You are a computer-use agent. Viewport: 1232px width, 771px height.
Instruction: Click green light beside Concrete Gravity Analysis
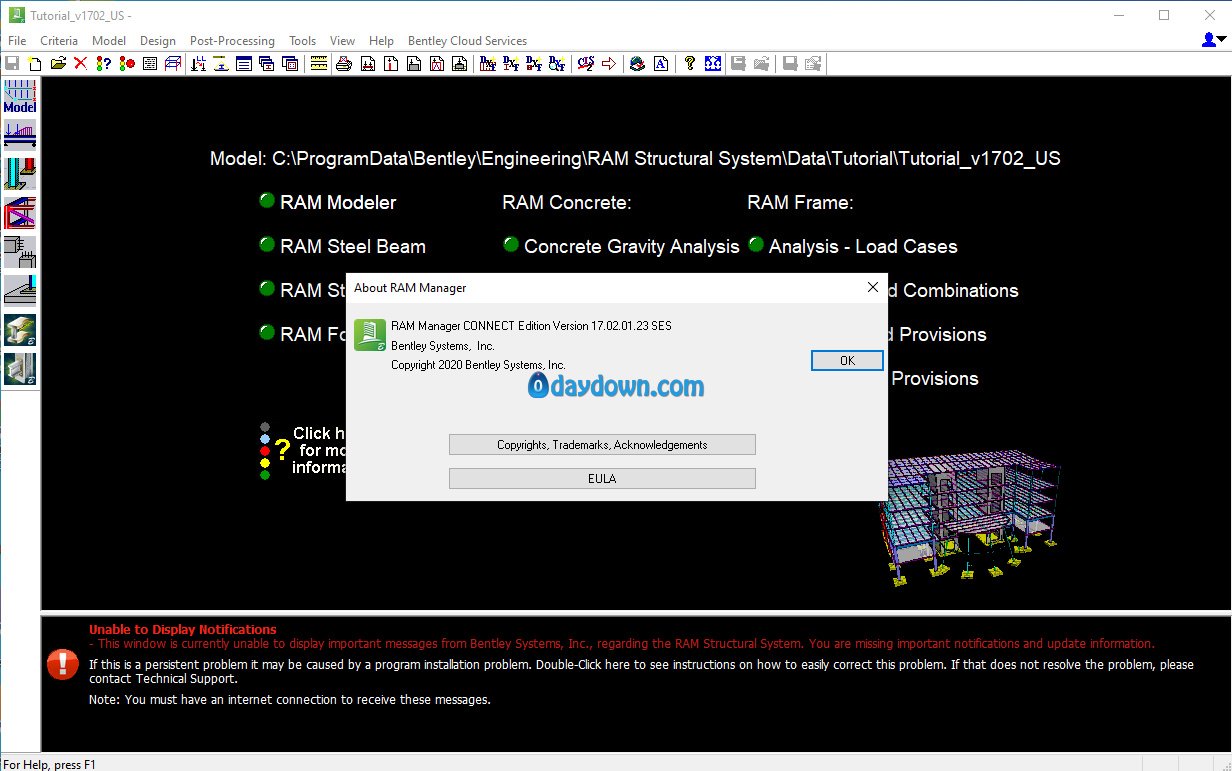[x=511, y=244]
